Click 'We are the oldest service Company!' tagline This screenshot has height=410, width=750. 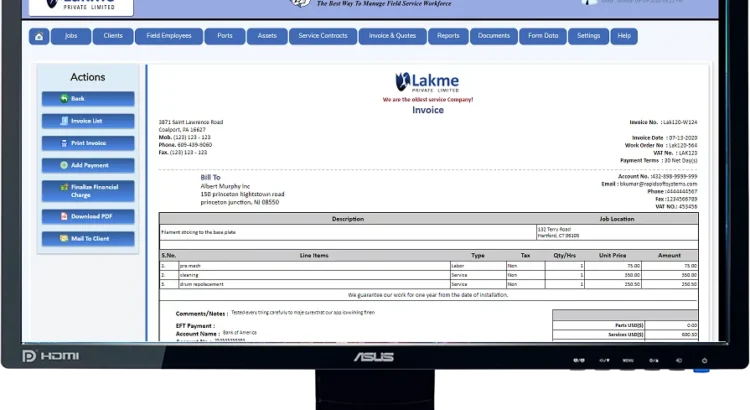point(428,100)
